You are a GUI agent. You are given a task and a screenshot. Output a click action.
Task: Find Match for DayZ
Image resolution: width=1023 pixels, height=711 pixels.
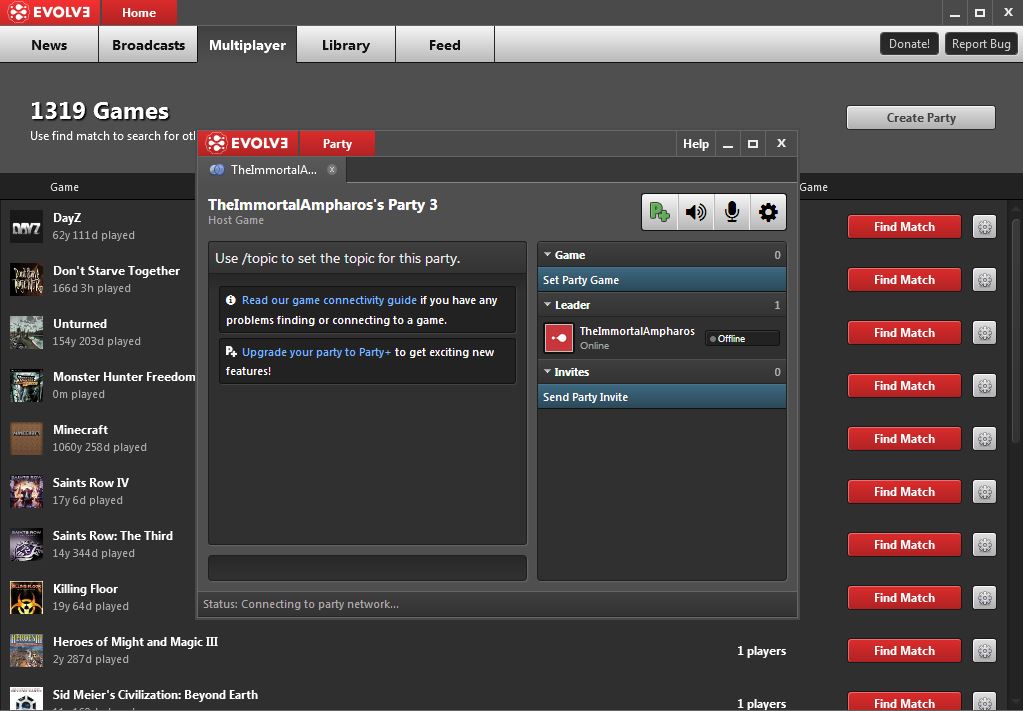[x=904, y=227]
